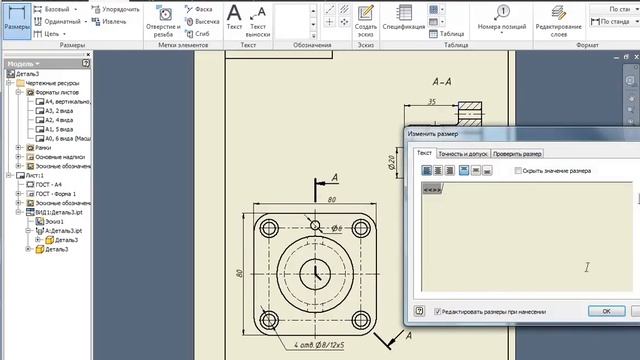Click the Цепь chain dimension tool
The width and height of the screenshot is (640, 360).
(x=47, y=34)
